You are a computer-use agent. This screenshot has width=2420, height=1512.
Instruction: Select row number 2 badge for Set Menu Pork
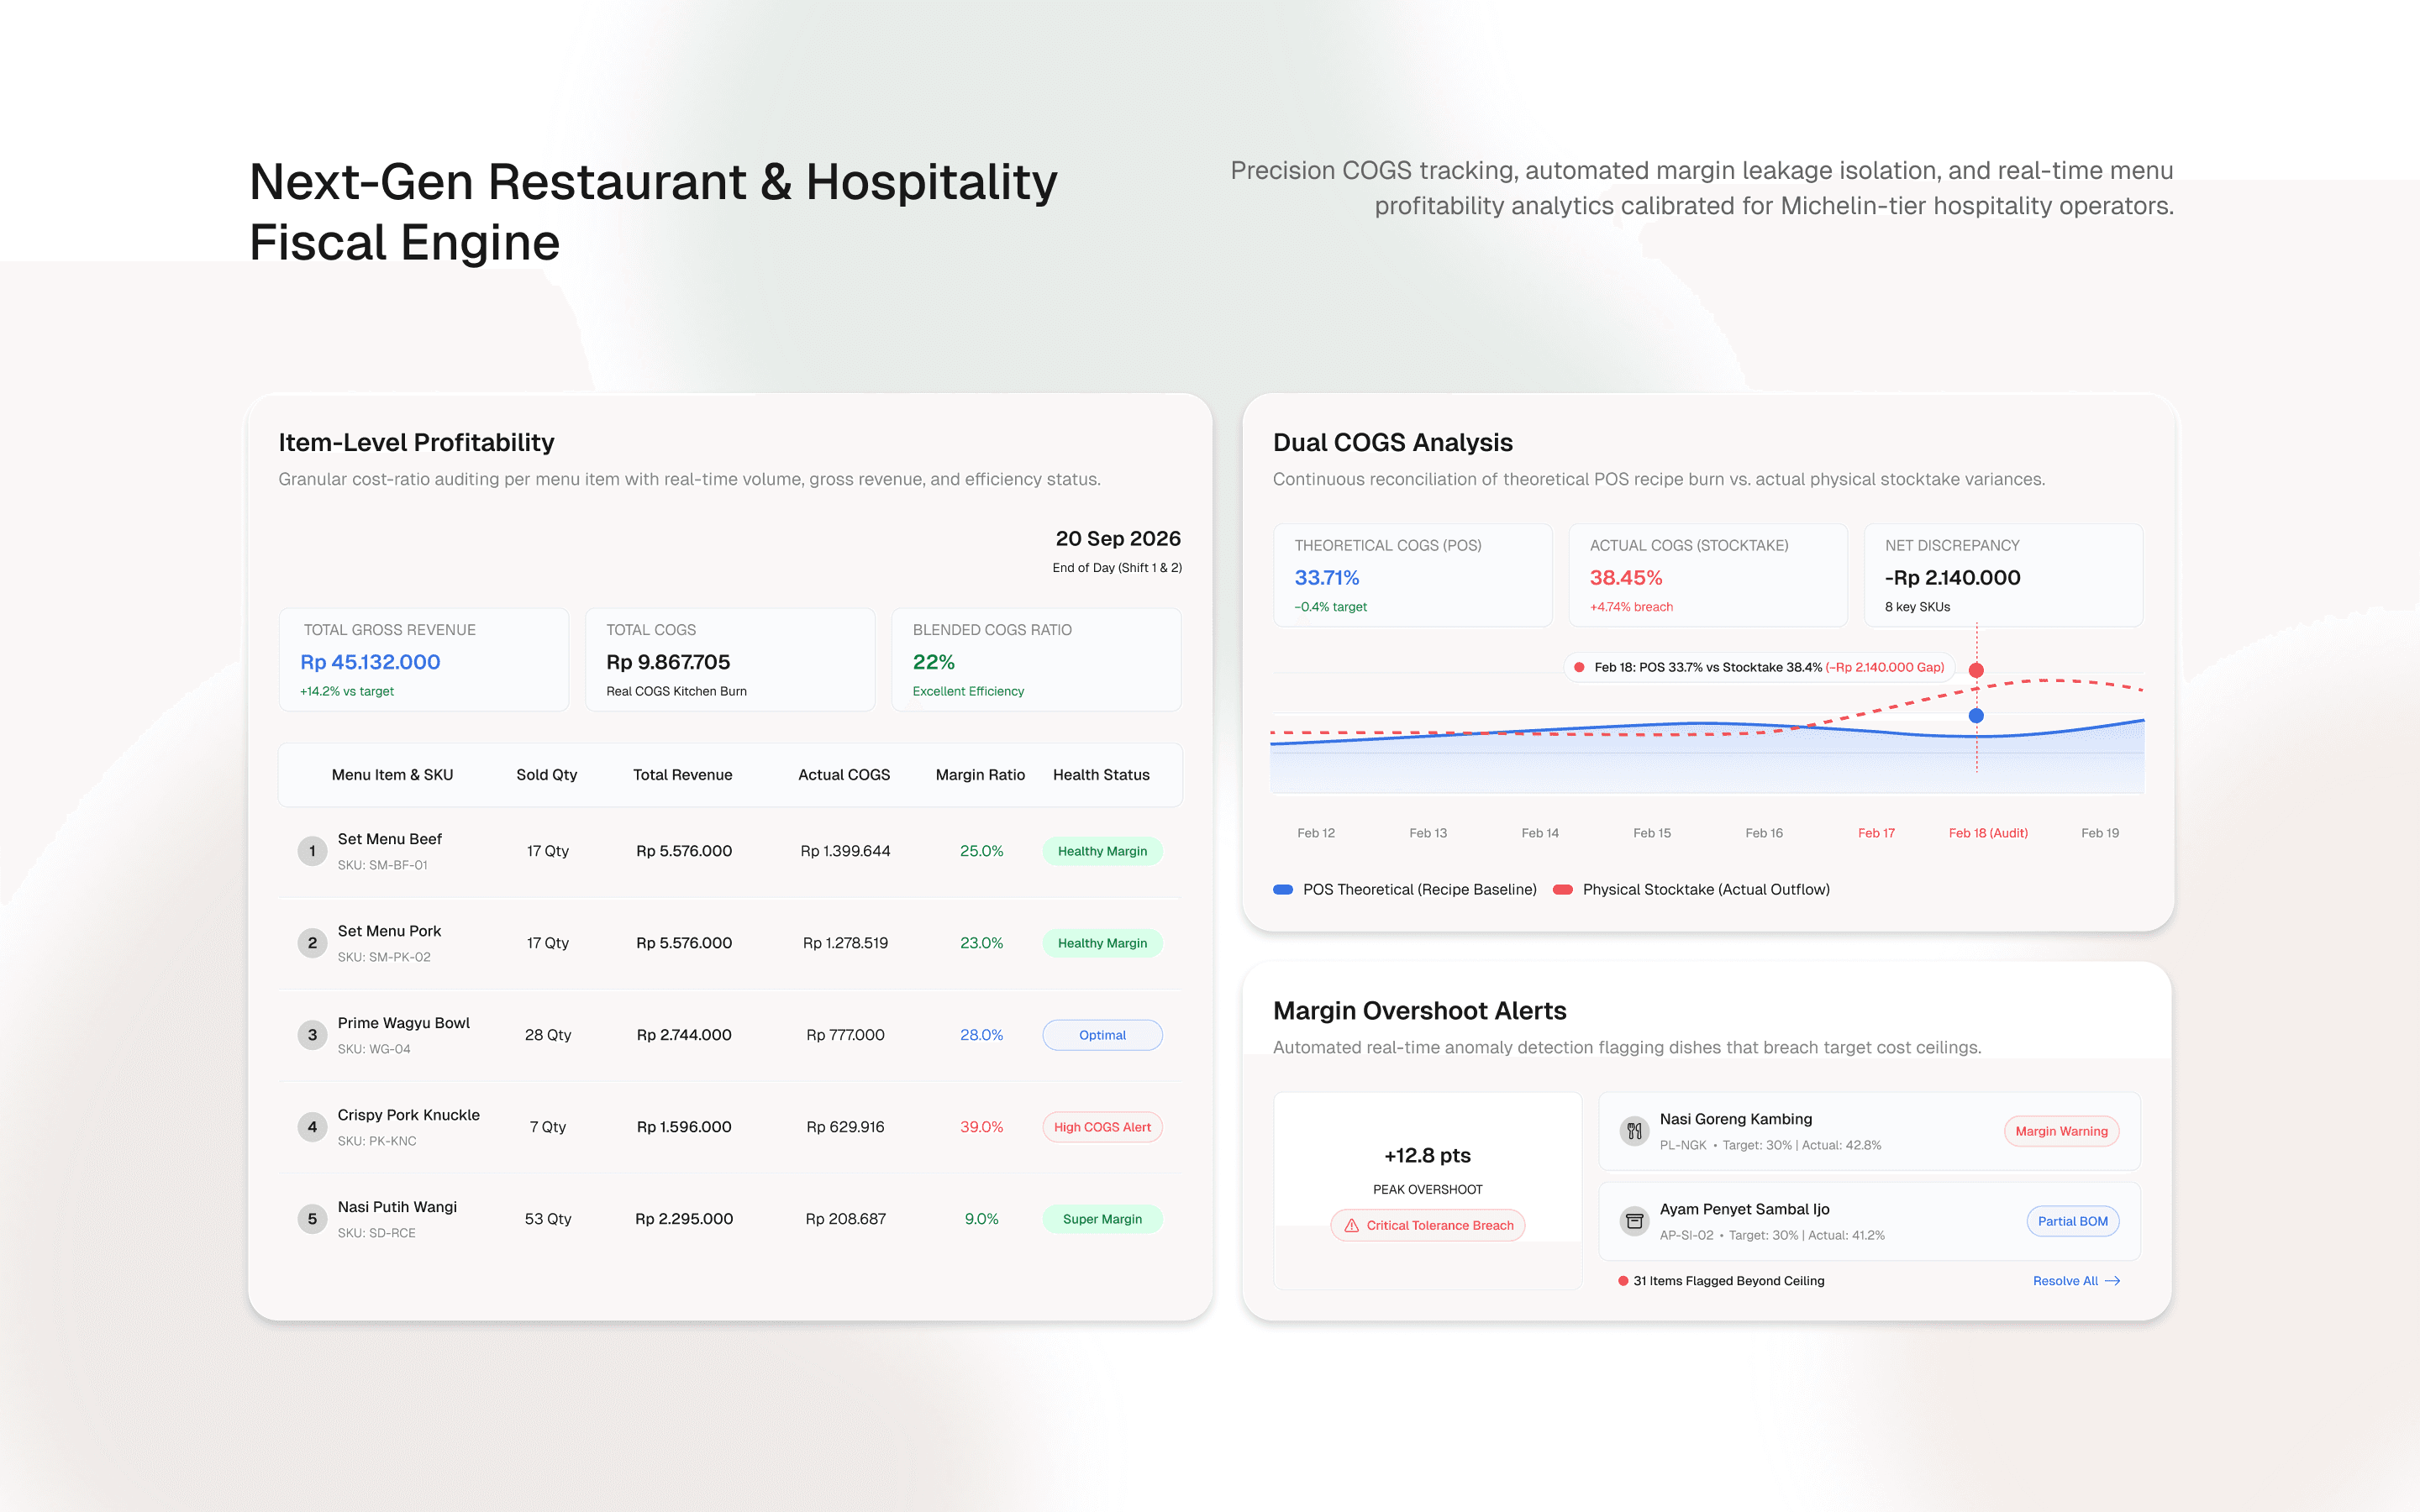pyautogui.click(x=312, y=943)
